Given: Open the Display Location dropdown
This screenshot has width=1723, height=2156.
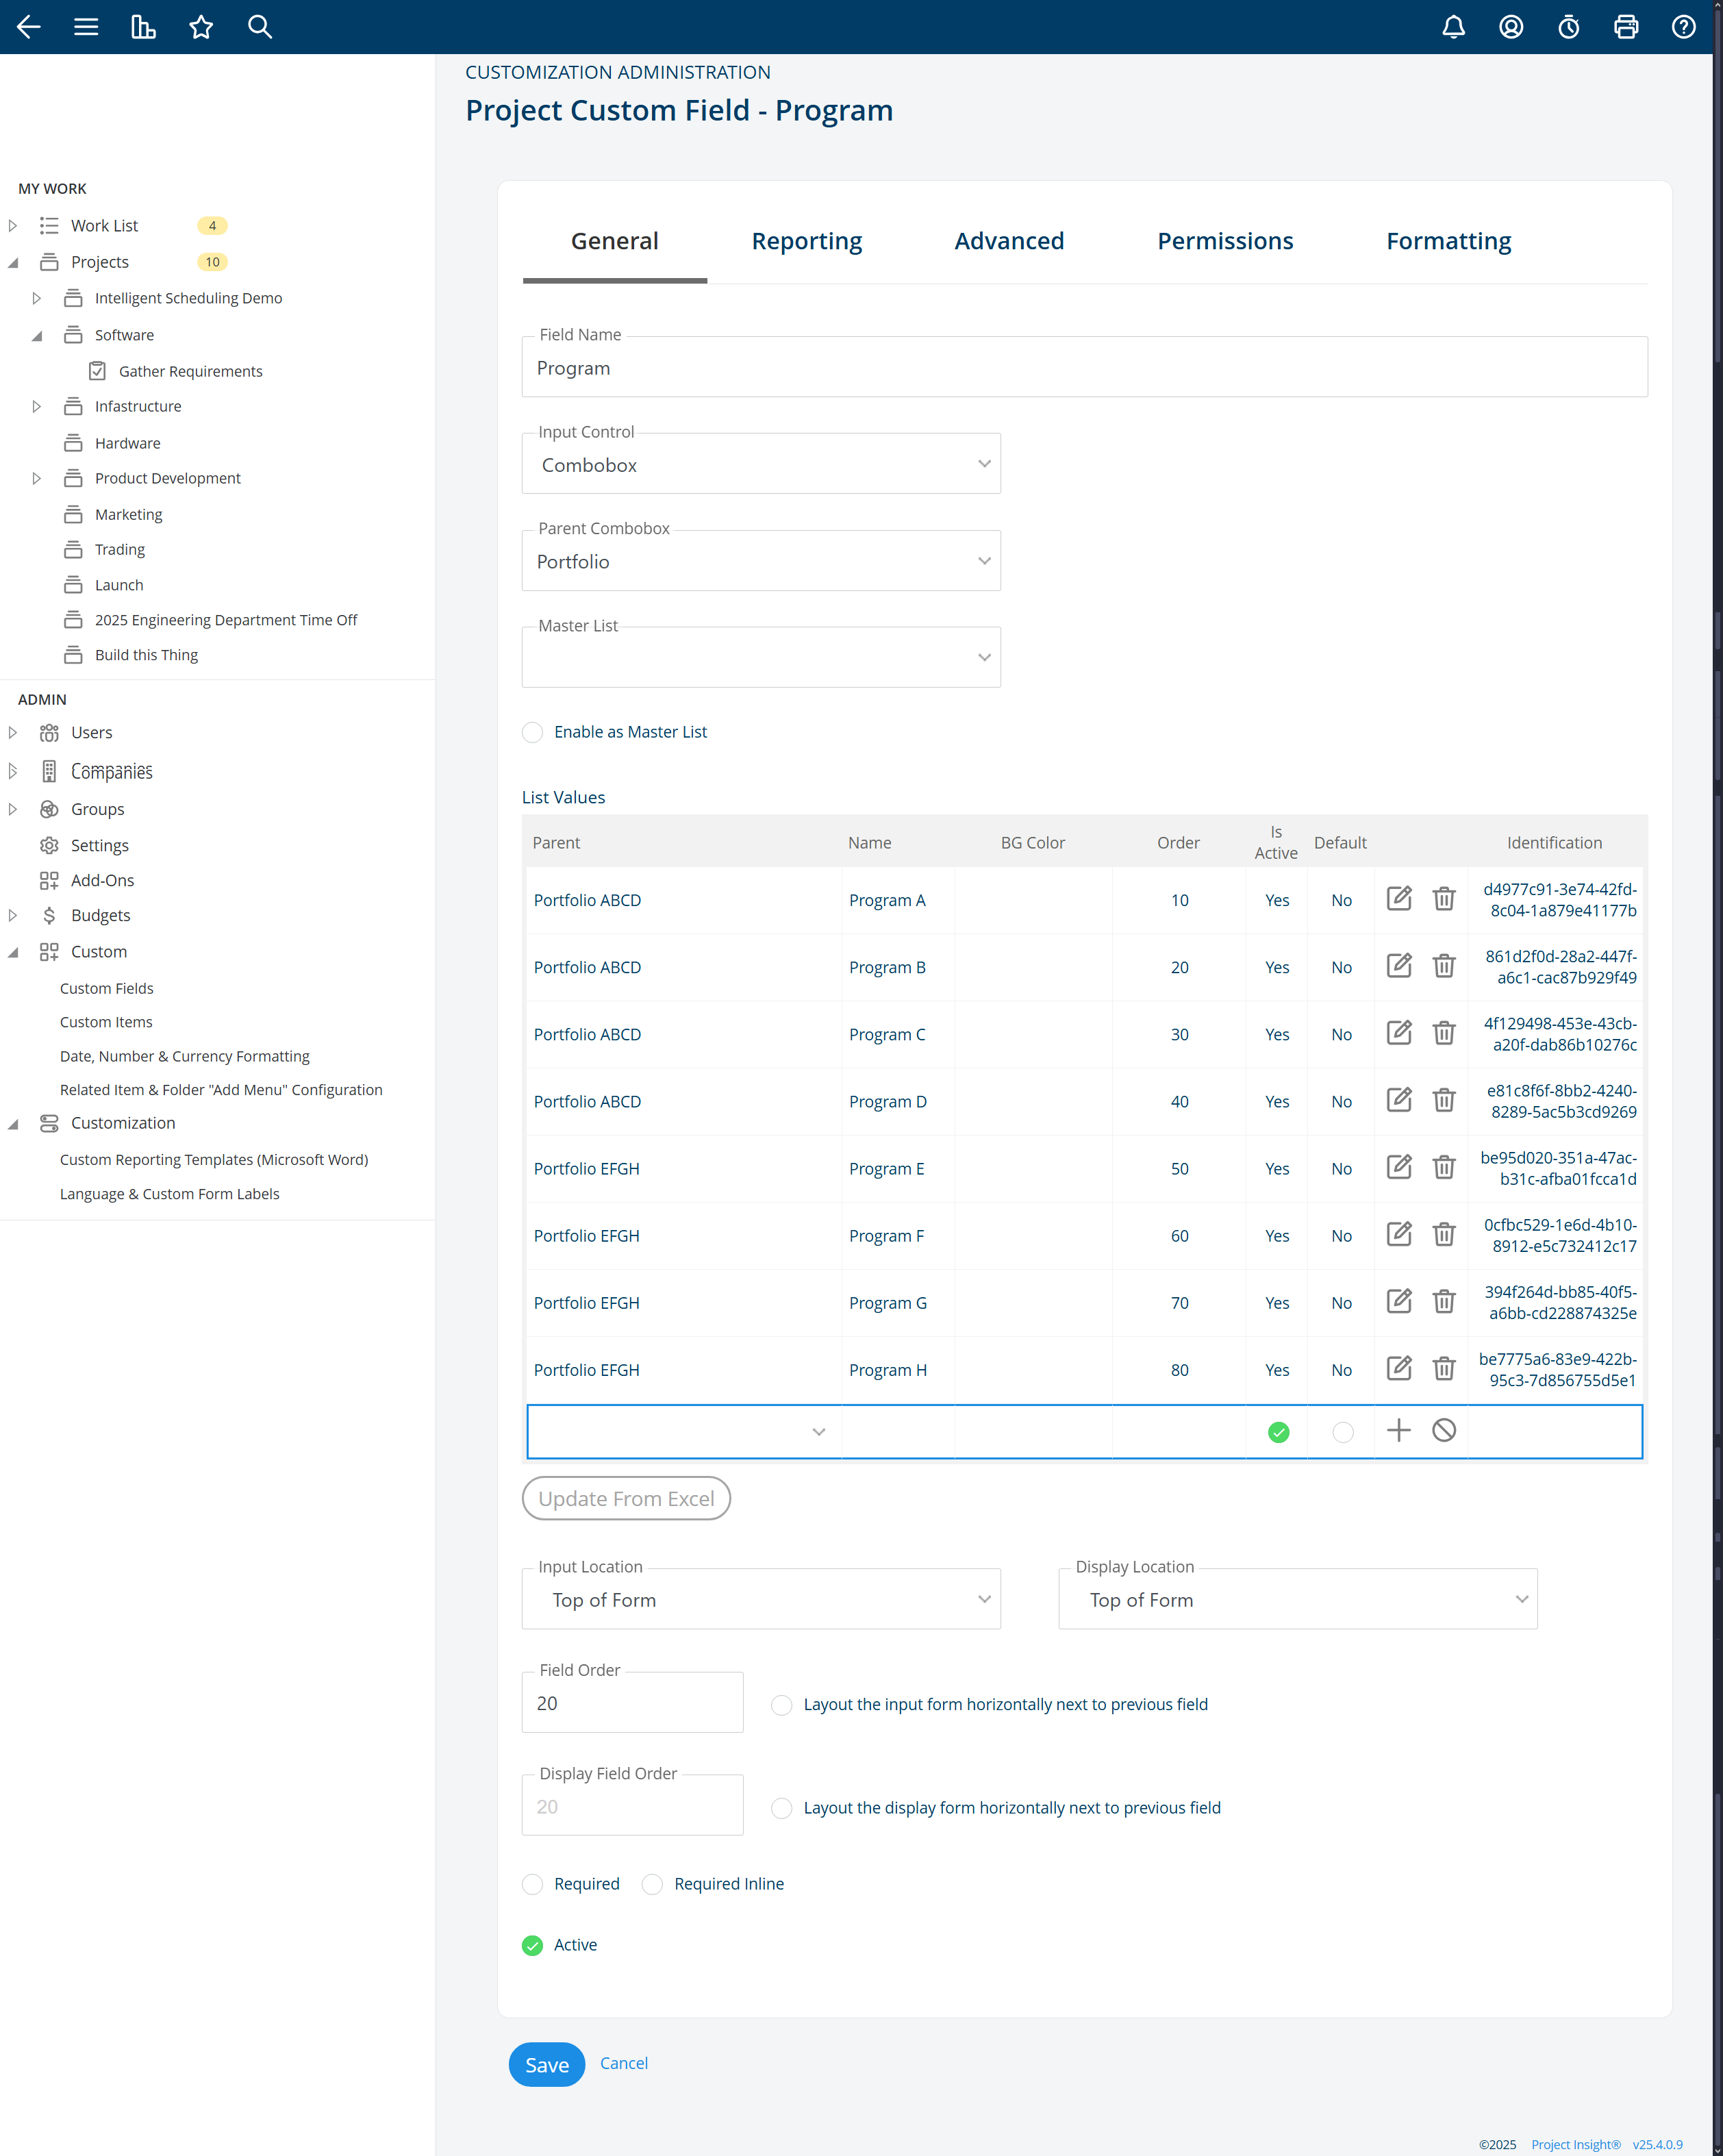Looking at the screenshot, I should (1298, 1599).
